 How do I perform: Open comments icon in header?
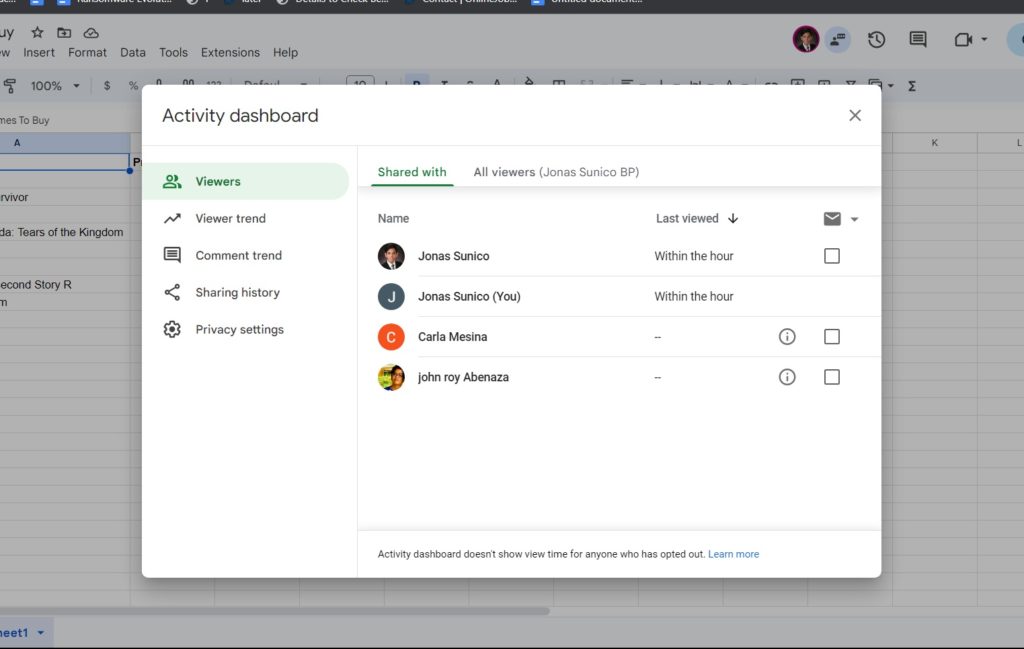[917, 40]
